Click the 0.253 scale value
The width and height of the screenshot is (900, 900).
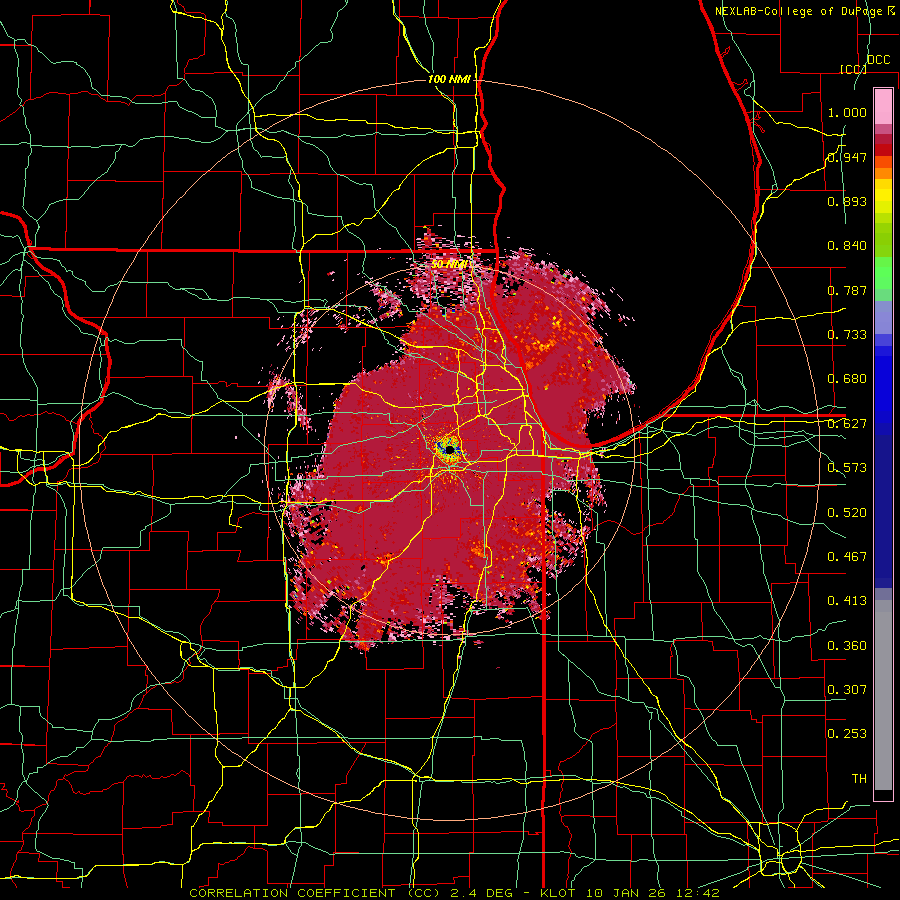pos(847,734)
